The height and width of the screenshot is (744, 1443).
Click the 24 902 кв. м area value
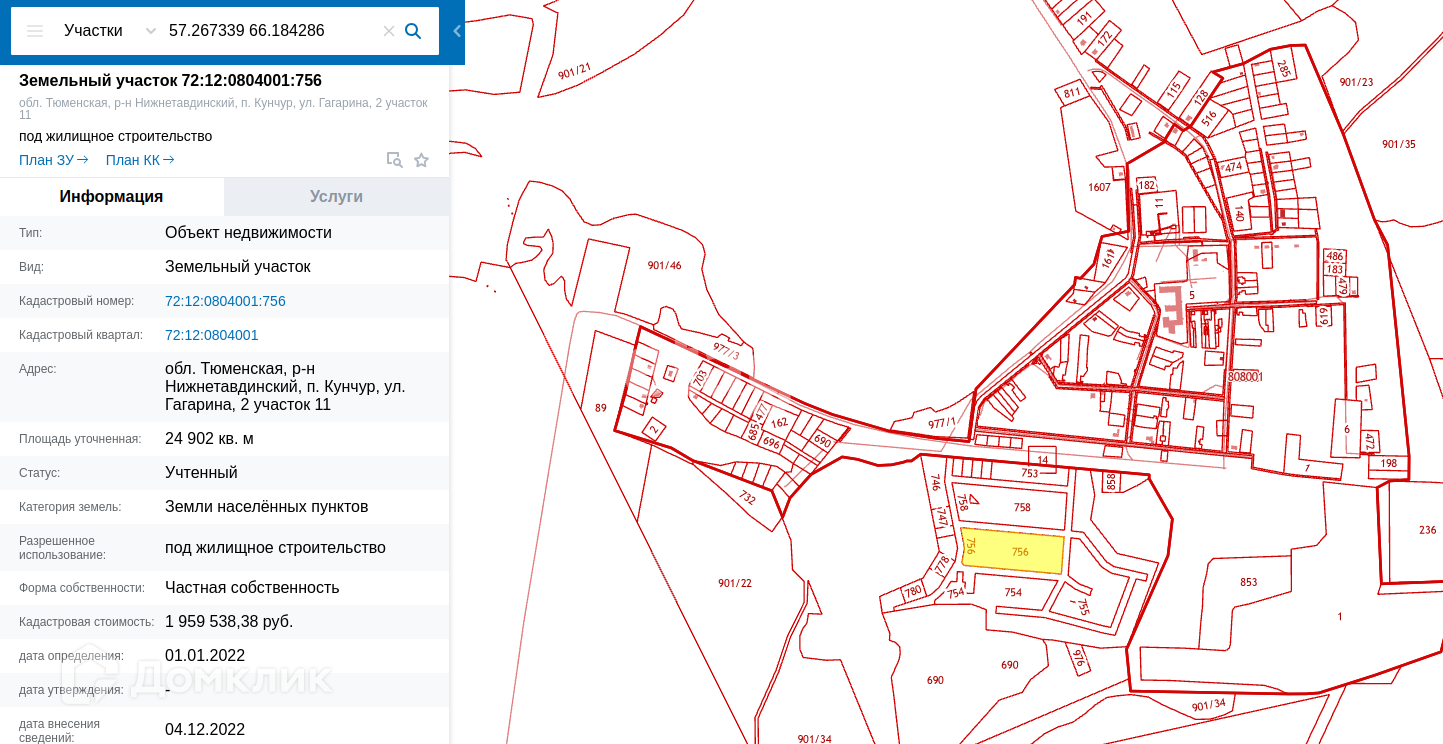(x=209, y=439)
